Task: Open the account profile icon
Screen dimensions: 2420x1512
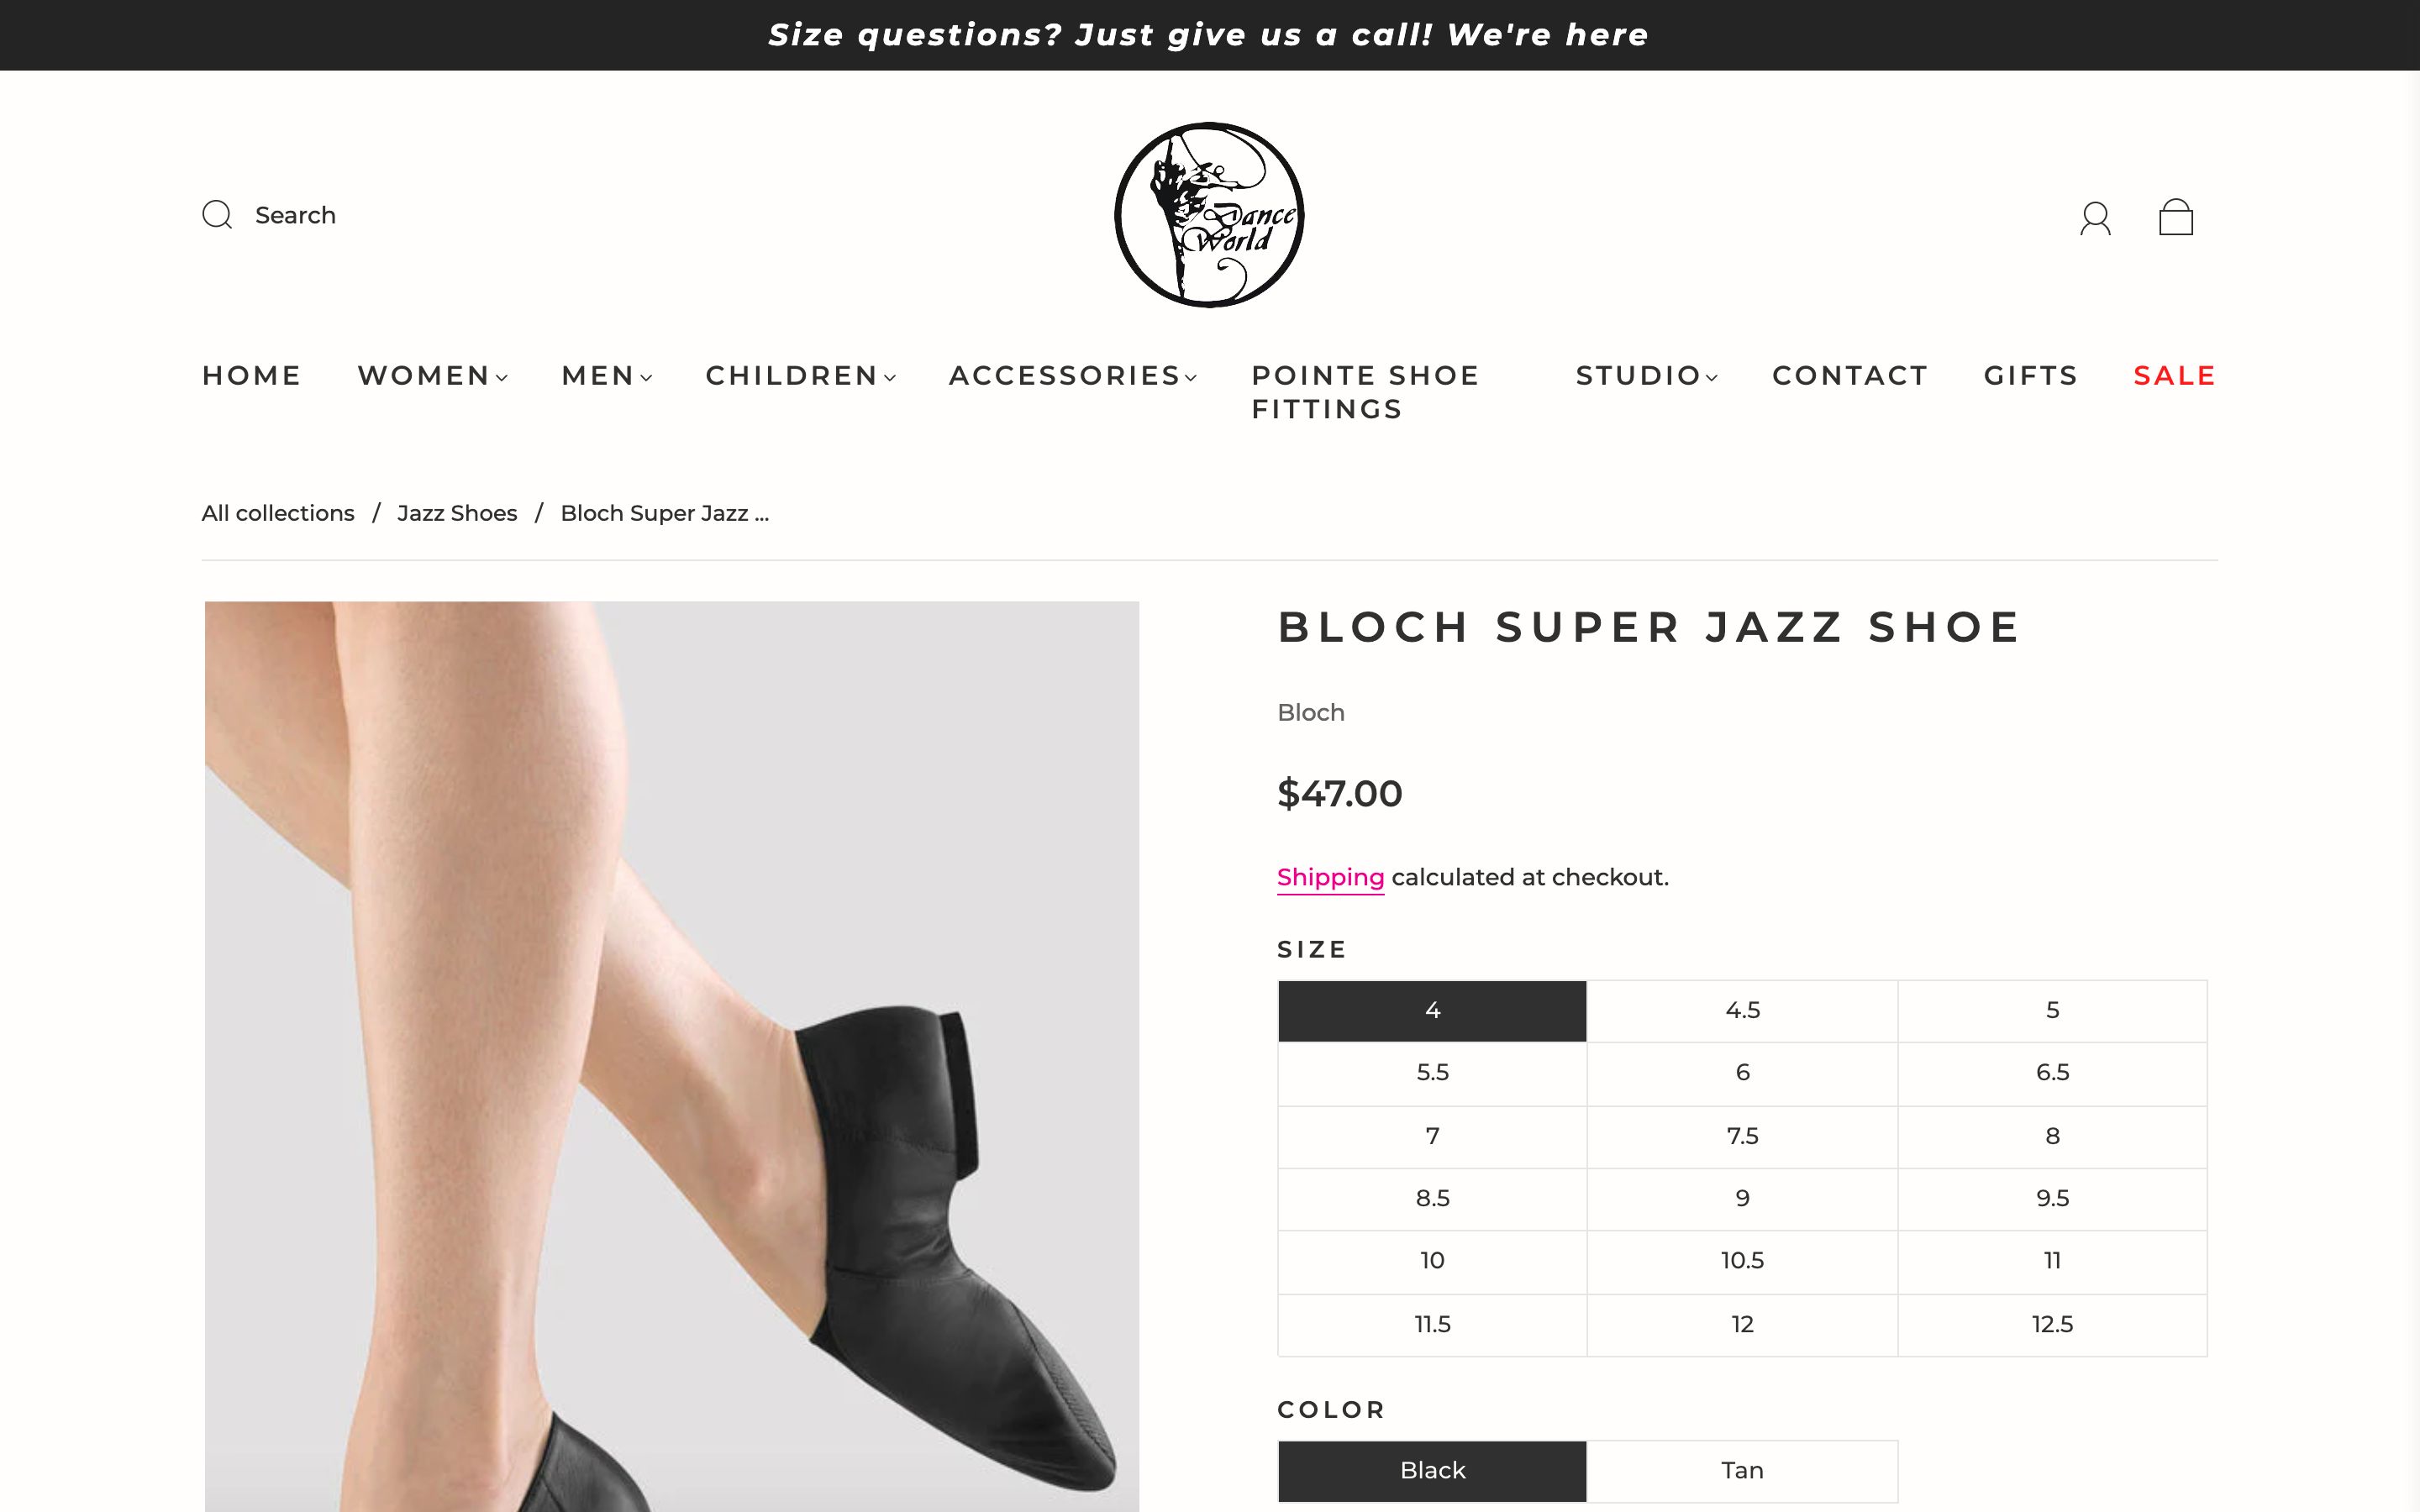Action: click(2095, 218)
